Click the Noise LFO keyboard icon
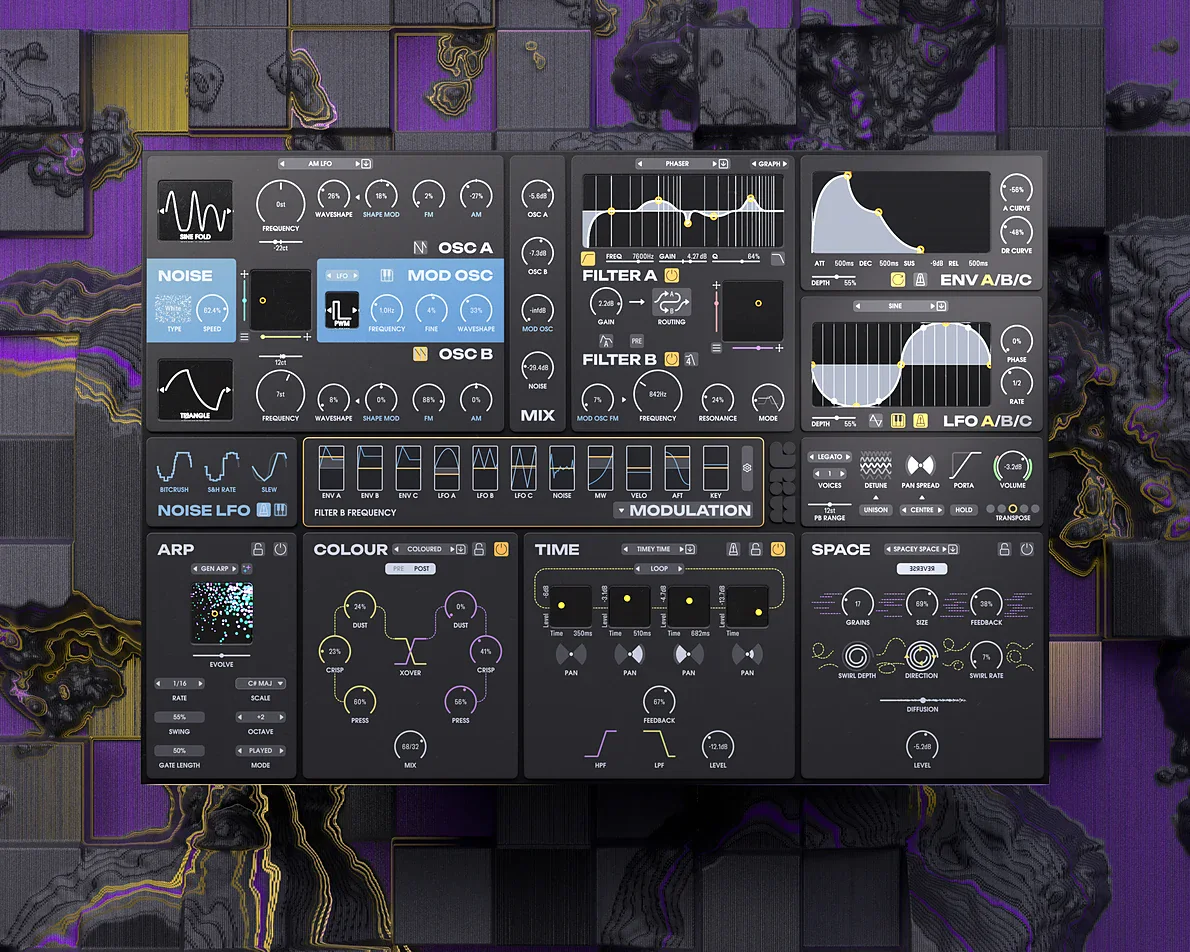Image resolution: width=1190 pixels, height=952 pixels. pyautogui.click(x=281, y=510)
